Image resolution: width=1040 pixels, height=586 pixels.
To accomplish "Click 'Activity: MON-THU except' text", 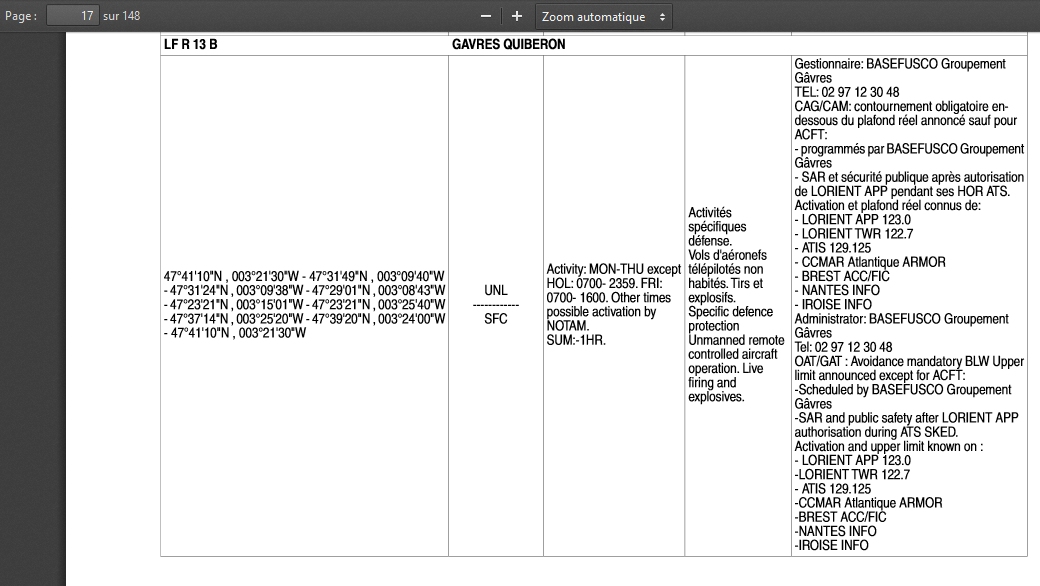I will [x=614, y=269].
